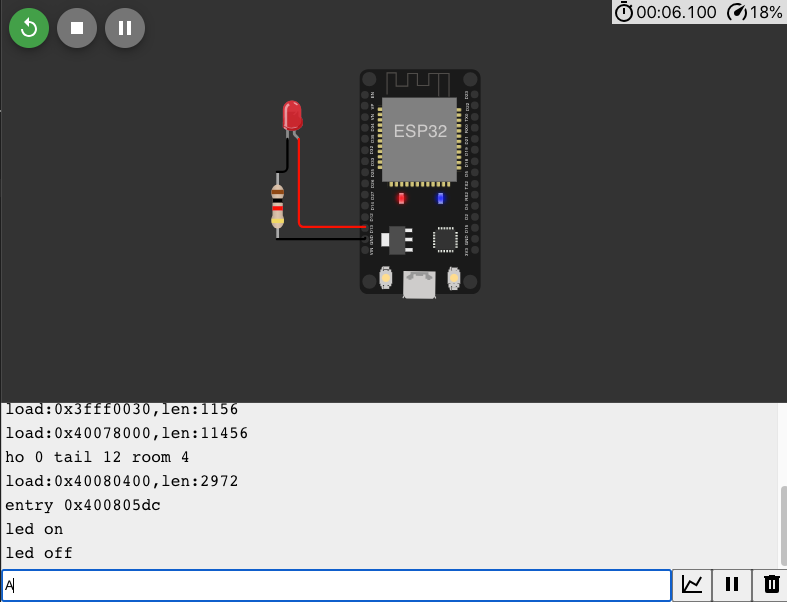Click the 'load:0x40078000,len:11456' line
The height and width of the screenshot is (602, 787).
126,433
